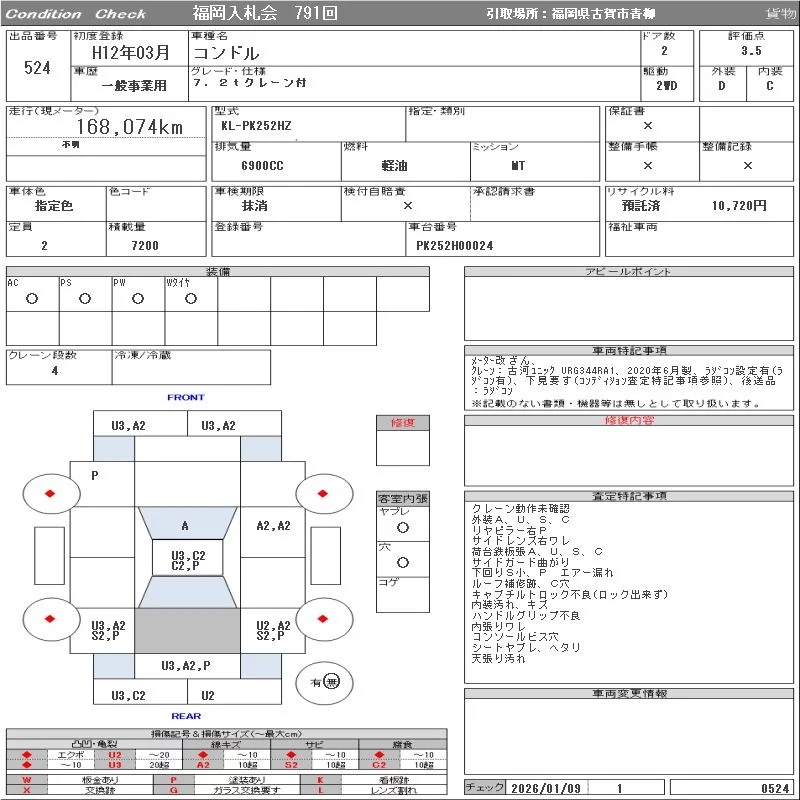The width and height of the screenshot is (800, 800).
Task: Select the lower-right tire marker on the diagram
Action: pos(321,618)
